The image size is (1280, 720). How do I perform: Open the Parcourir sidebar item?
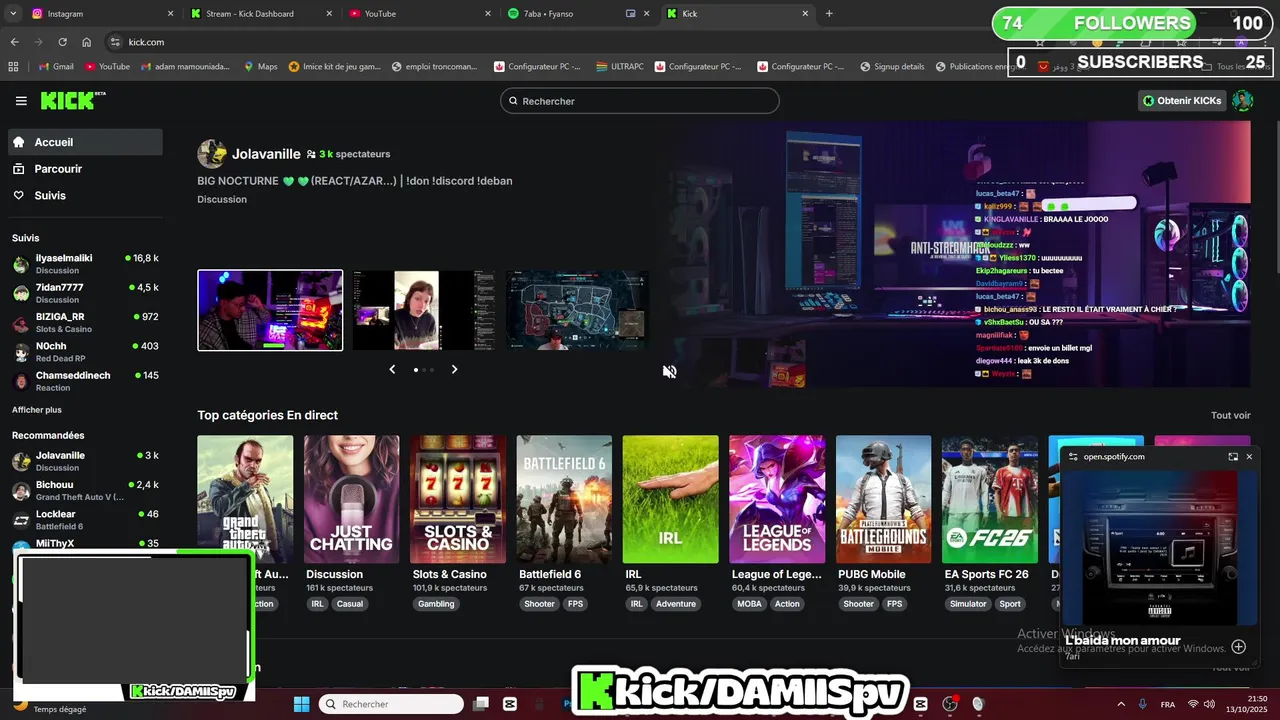[85, 169]
